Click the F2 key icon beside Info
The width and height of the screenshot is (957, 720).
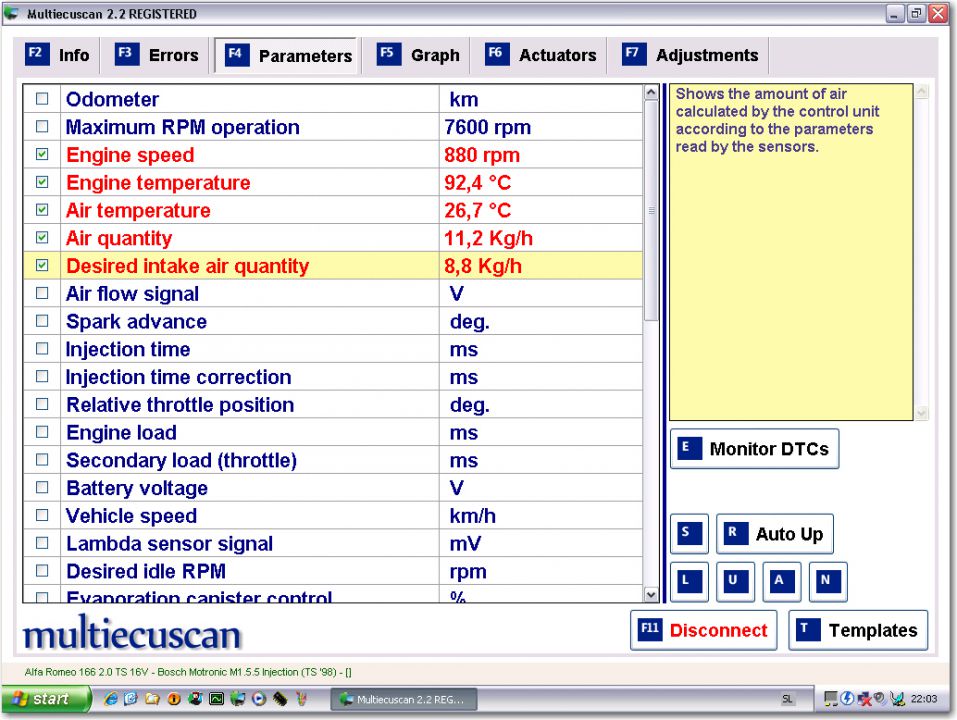pyautogui.click(x=37, y=54)
